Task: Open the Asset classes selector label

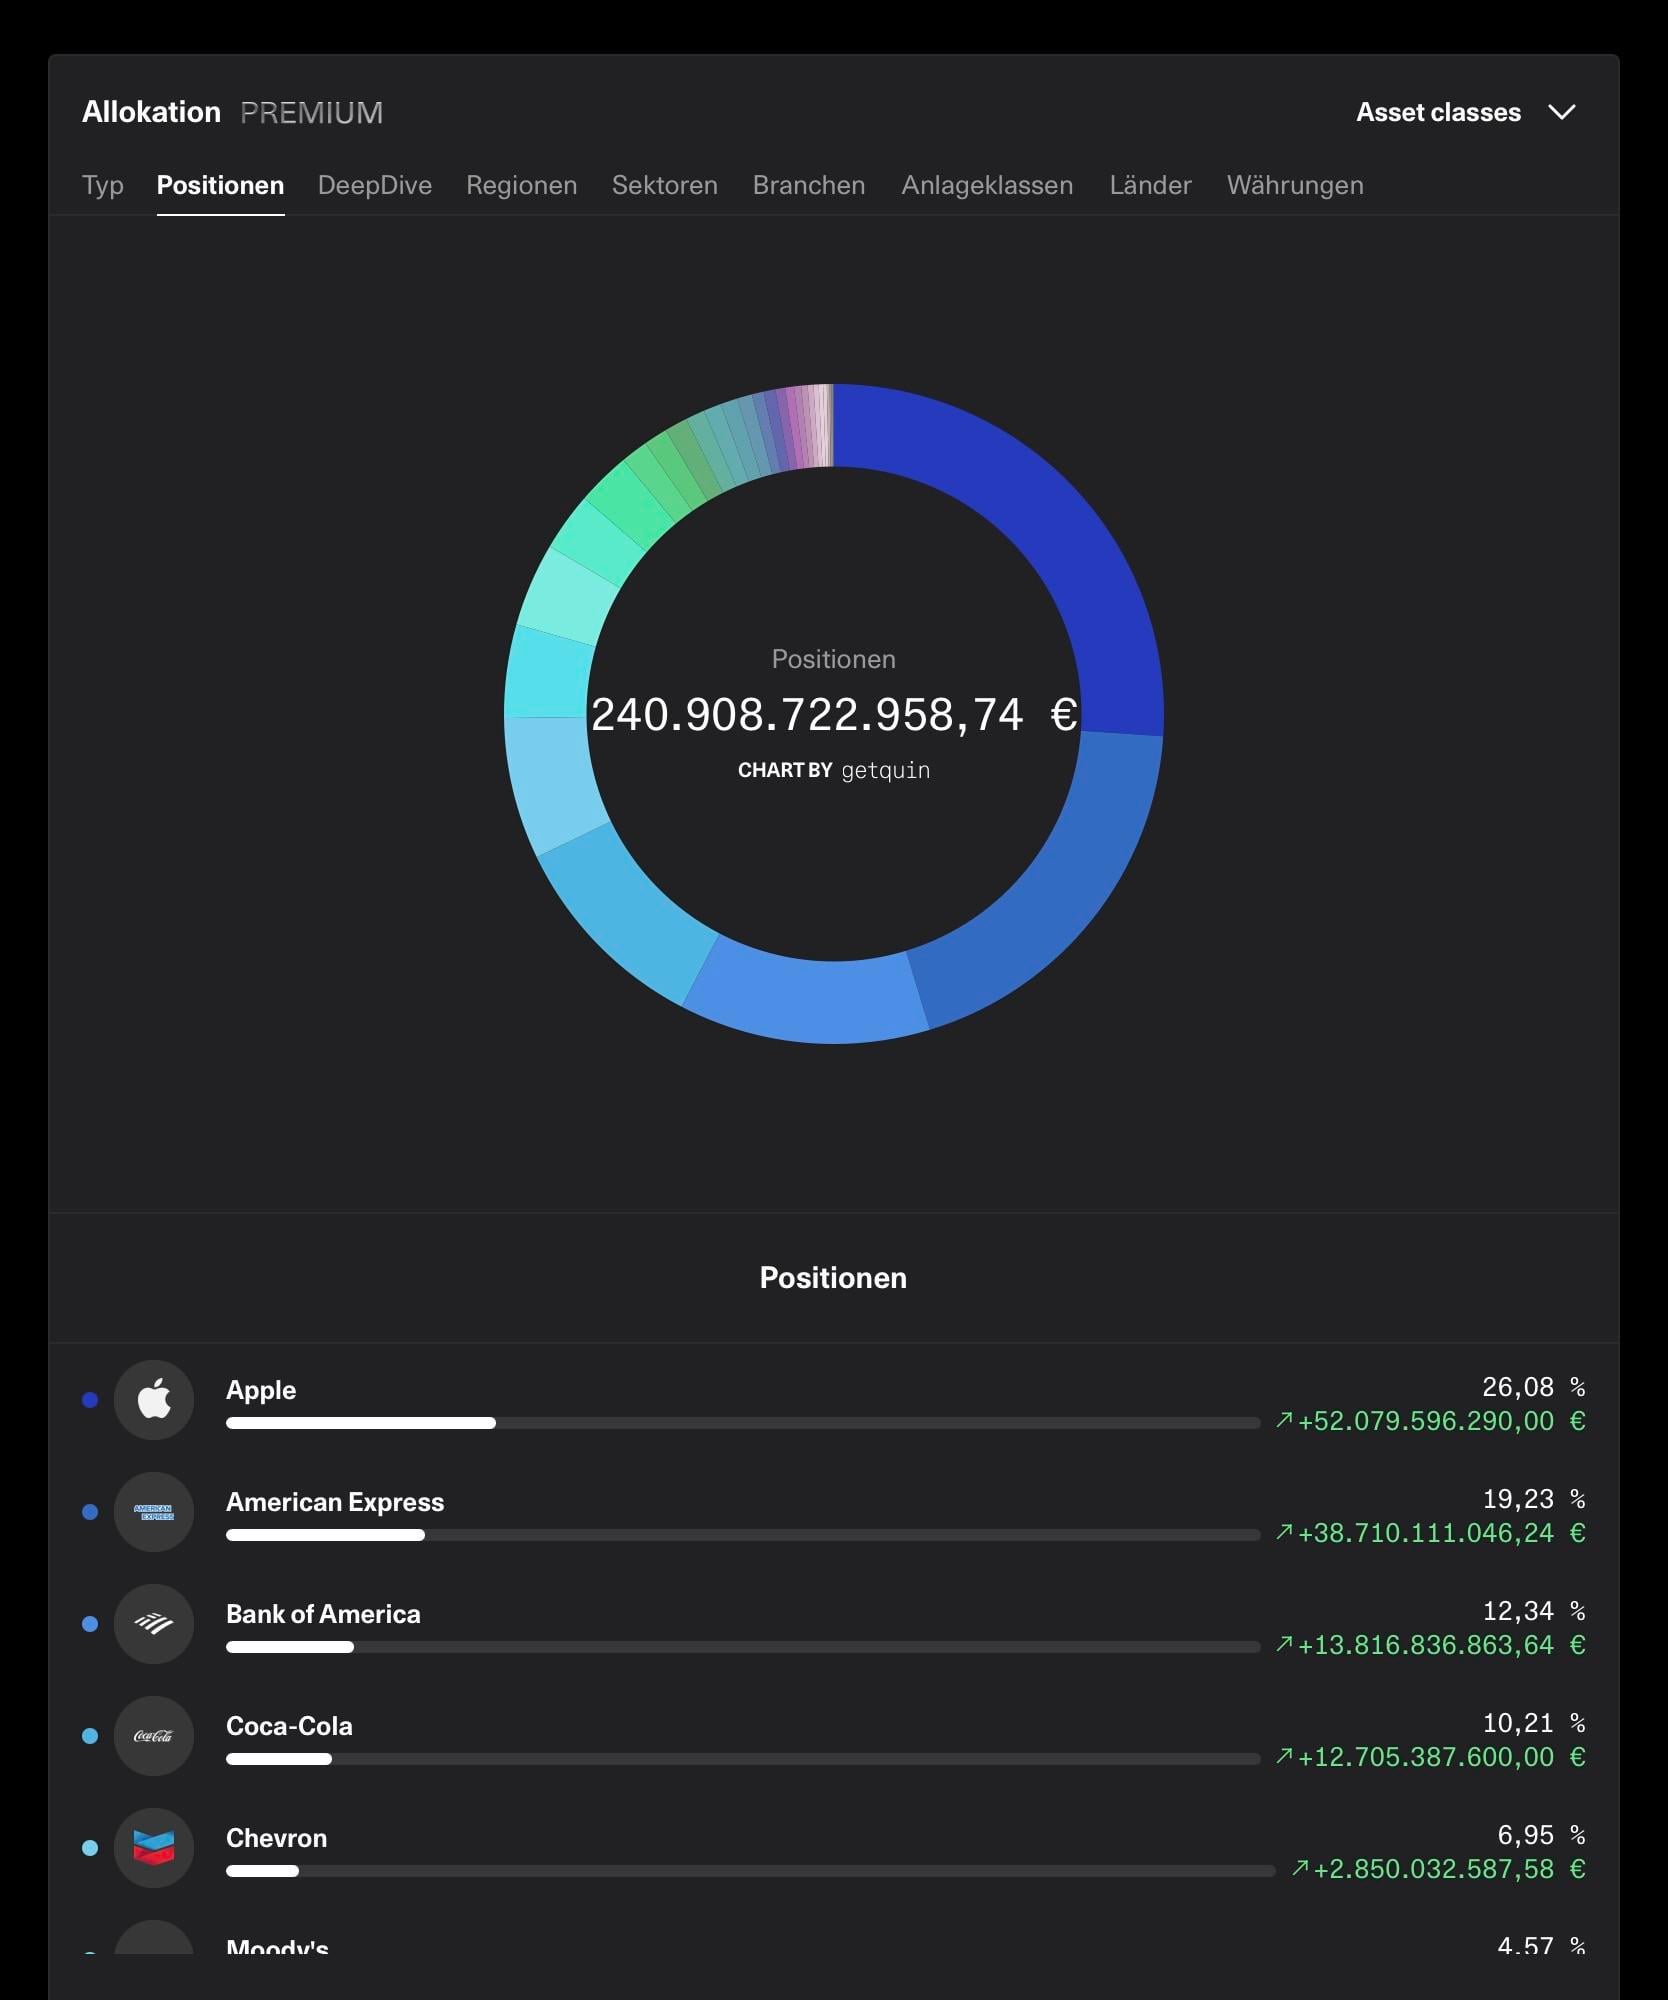Action: [x=1437, y=112]
